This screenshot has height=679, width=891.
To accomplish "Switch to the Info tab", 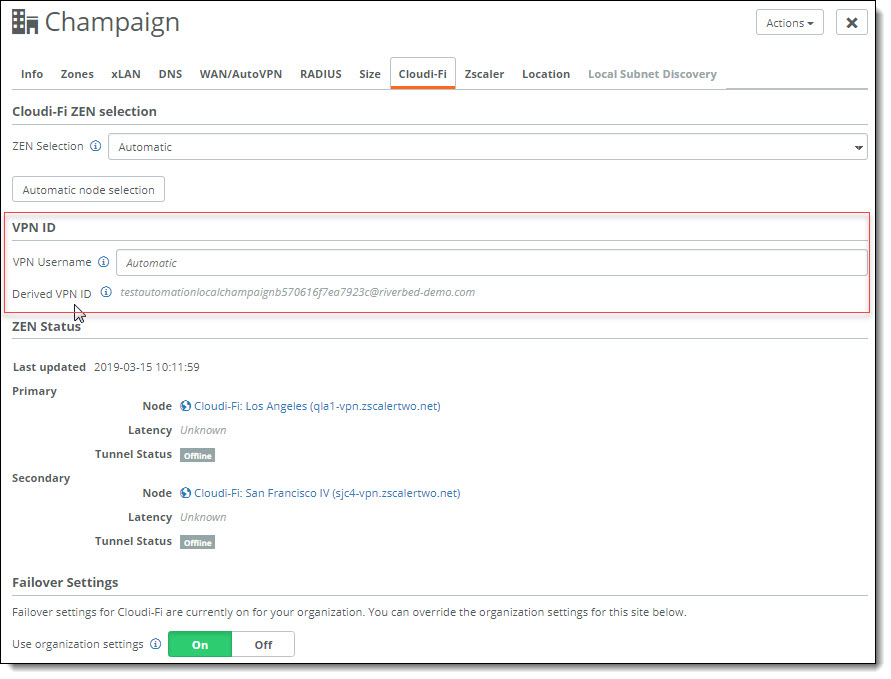I will pyautogui.click(x=32, y=74).
